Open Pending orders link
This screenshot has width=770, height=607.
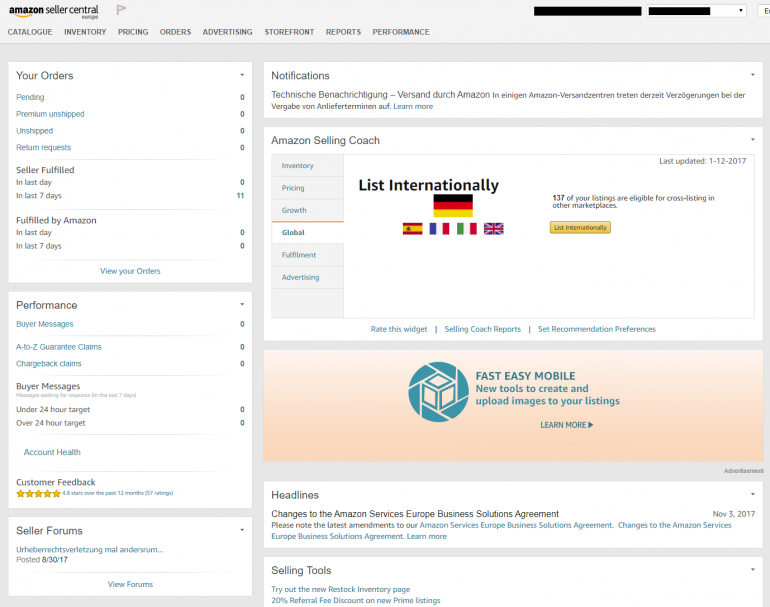click(30, 97)
